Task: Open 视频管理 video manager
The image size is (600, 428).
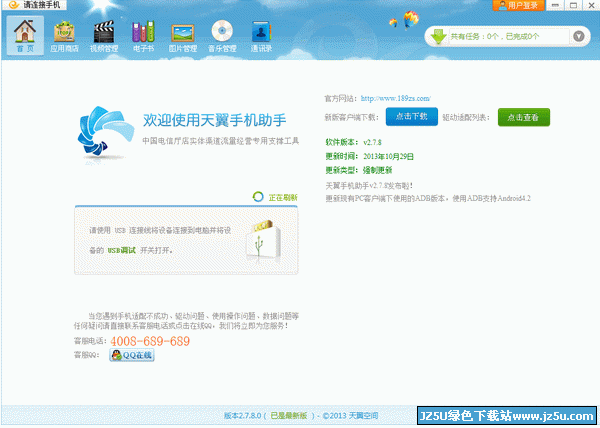Action: pyautogui.click(x=104, y=36)
